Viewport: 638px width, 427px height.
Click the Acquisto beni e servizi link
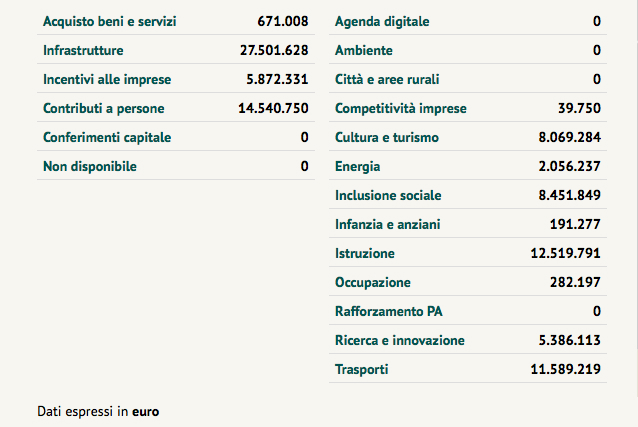[x=110, y=21]
